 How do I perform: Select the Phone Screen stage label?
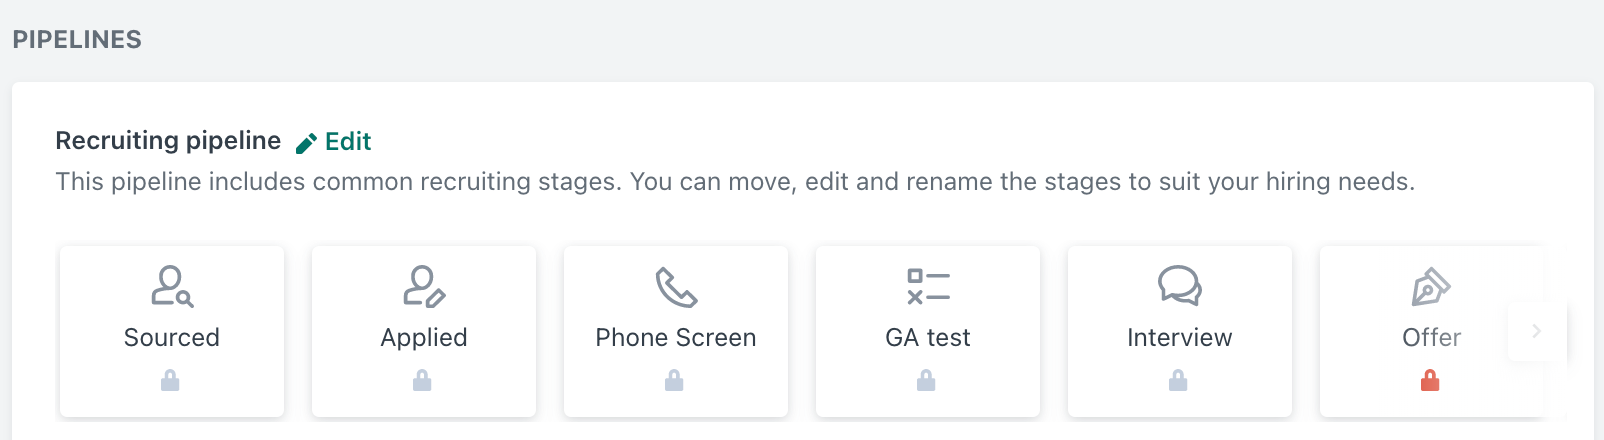pyautogui.click(x=676, y=338)
